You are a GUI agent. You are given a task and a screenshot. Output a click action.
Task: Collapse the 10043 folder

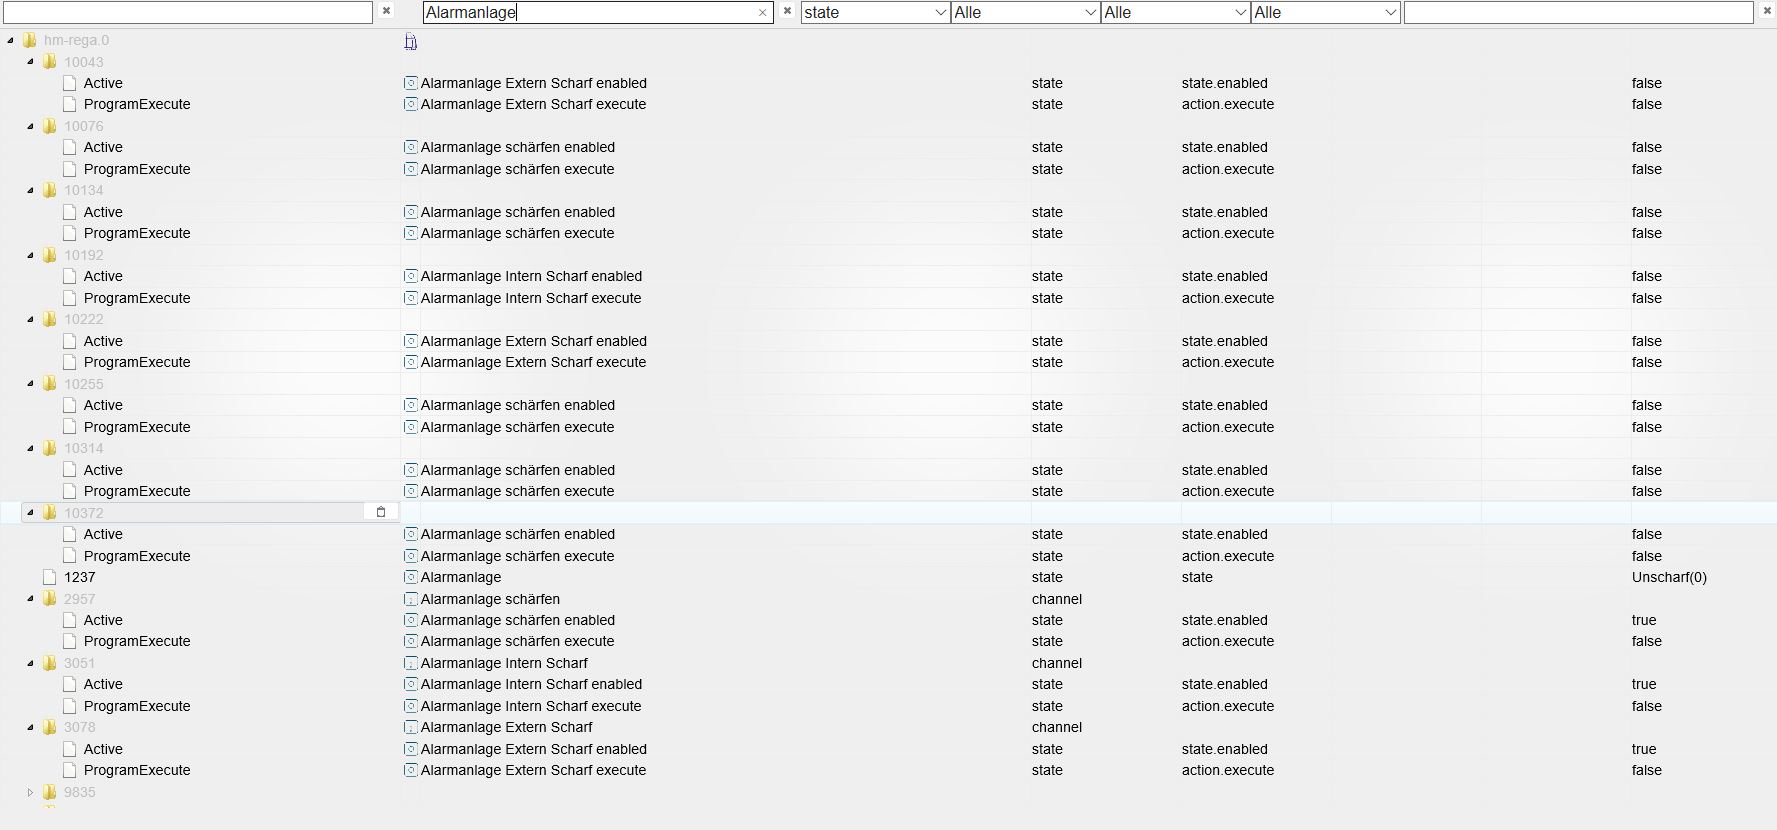point(30,62)
